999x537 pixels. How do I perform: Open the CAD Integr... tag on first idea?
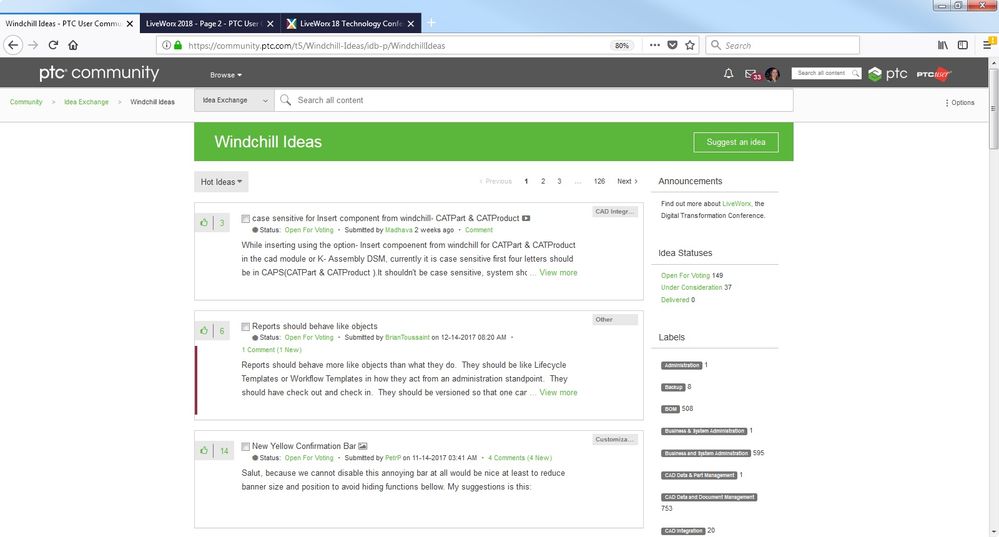tap(614, 211)
